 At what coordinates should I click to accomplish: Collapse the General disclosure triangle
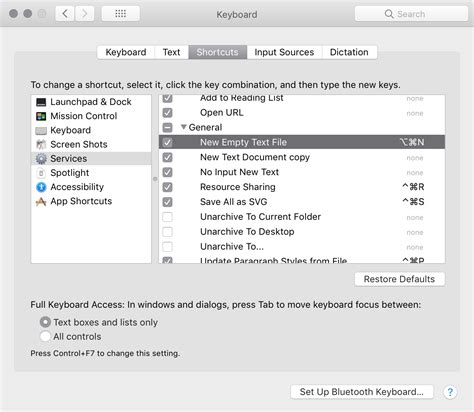(183, 127)
